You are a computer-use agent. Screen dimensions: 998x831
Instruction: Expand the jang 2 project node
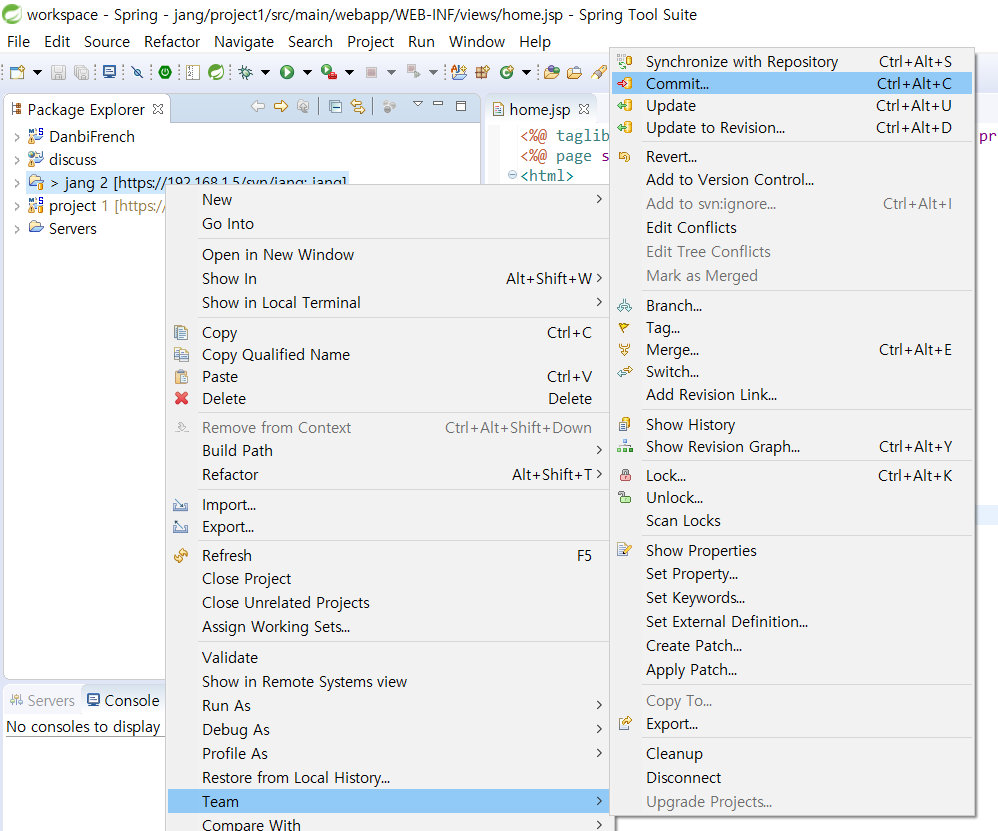(17, 183)
